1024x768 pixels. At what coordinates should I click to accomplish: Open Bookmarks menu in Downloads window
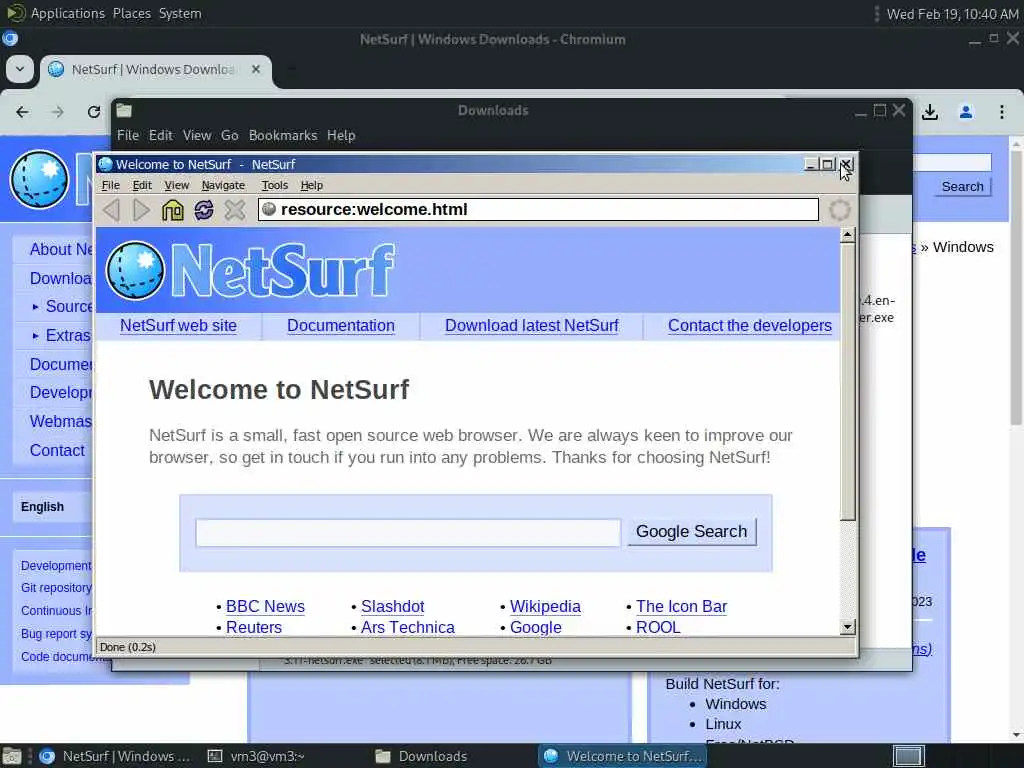(283, 135)
